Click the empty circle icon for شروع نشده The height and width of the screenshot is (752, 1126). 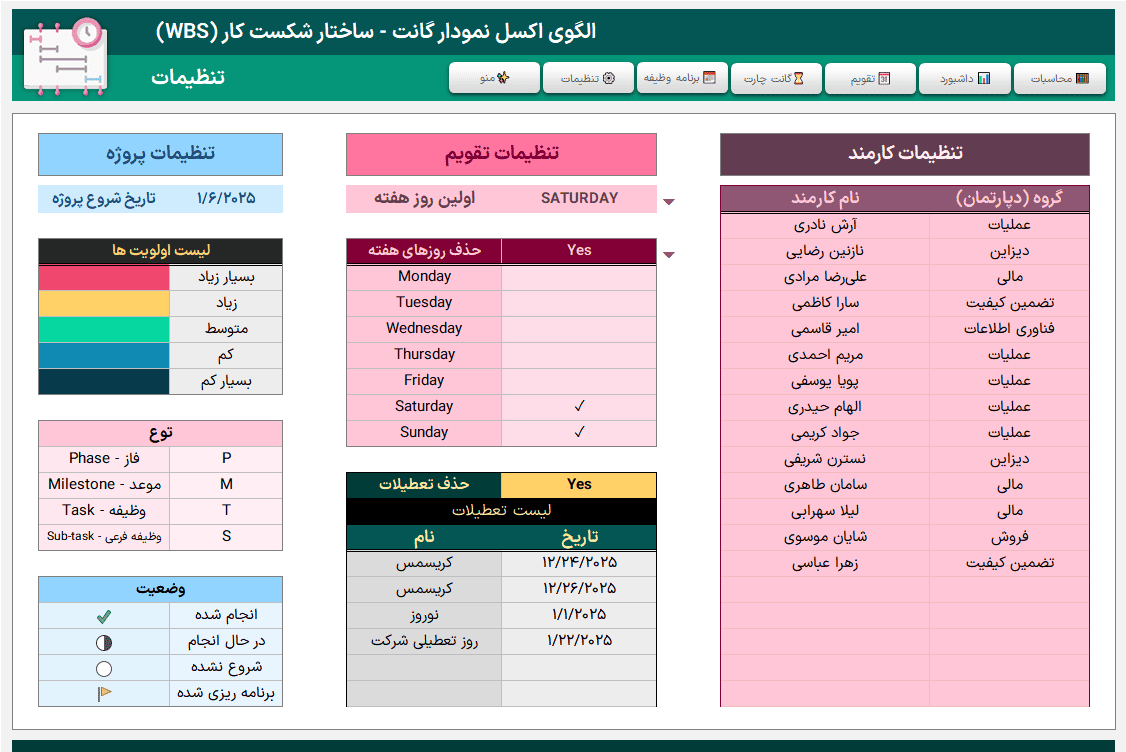pos(104,669)
